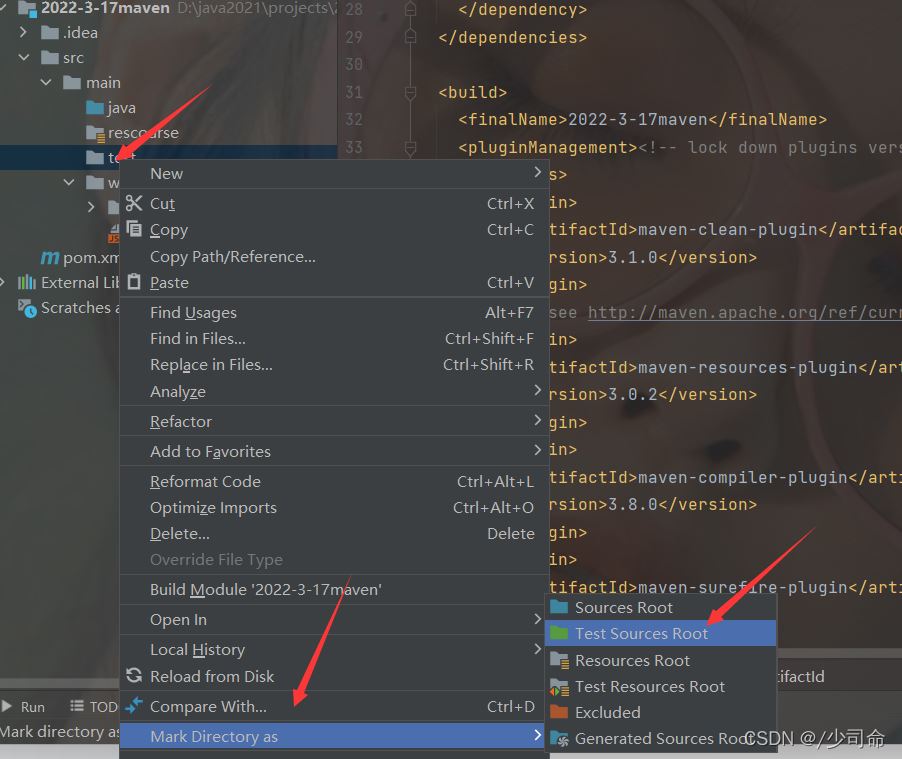The image size is (902, 759).
Task: Click the Generated Sources Root icon
Action: pos(559,738)
